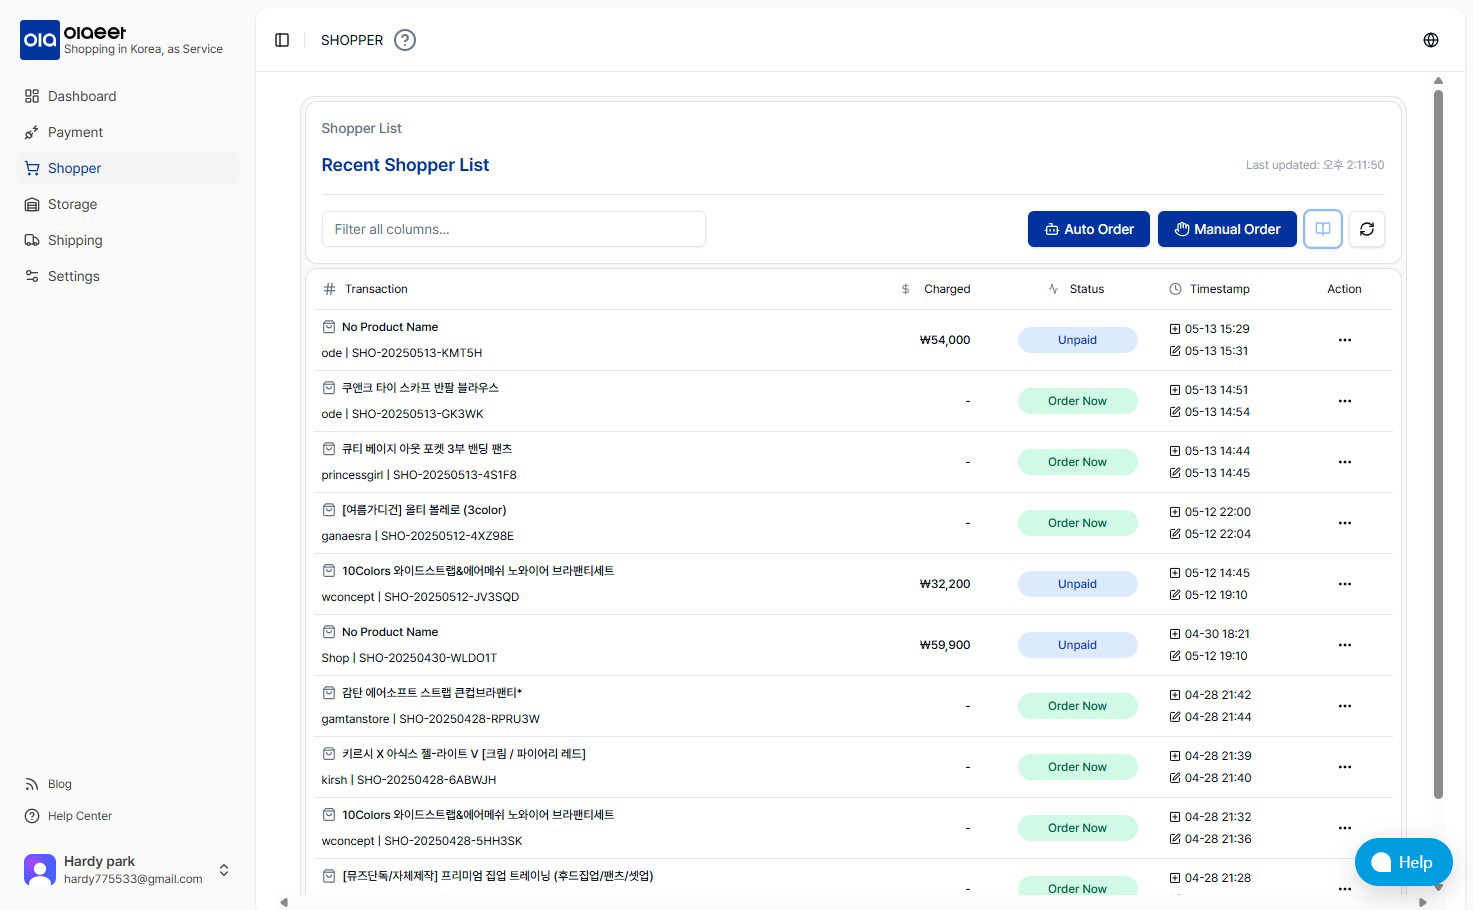1473x910 pixels.
Task: Click Order Now for SHO-20250428-6ABWJH
Action: tap(1078, 767)
